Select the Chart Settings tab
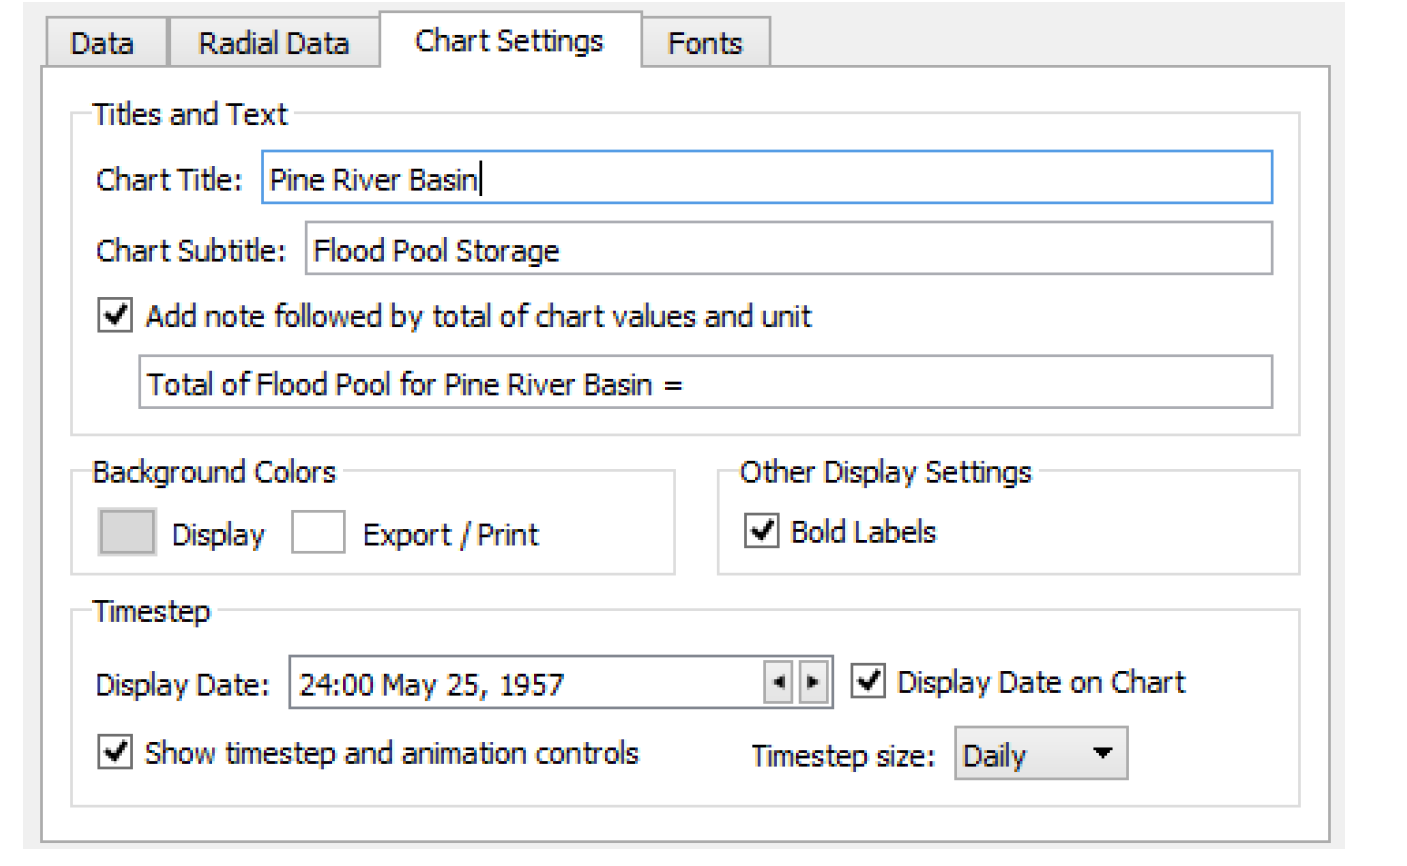The image size is (1407, 866). 509,41
